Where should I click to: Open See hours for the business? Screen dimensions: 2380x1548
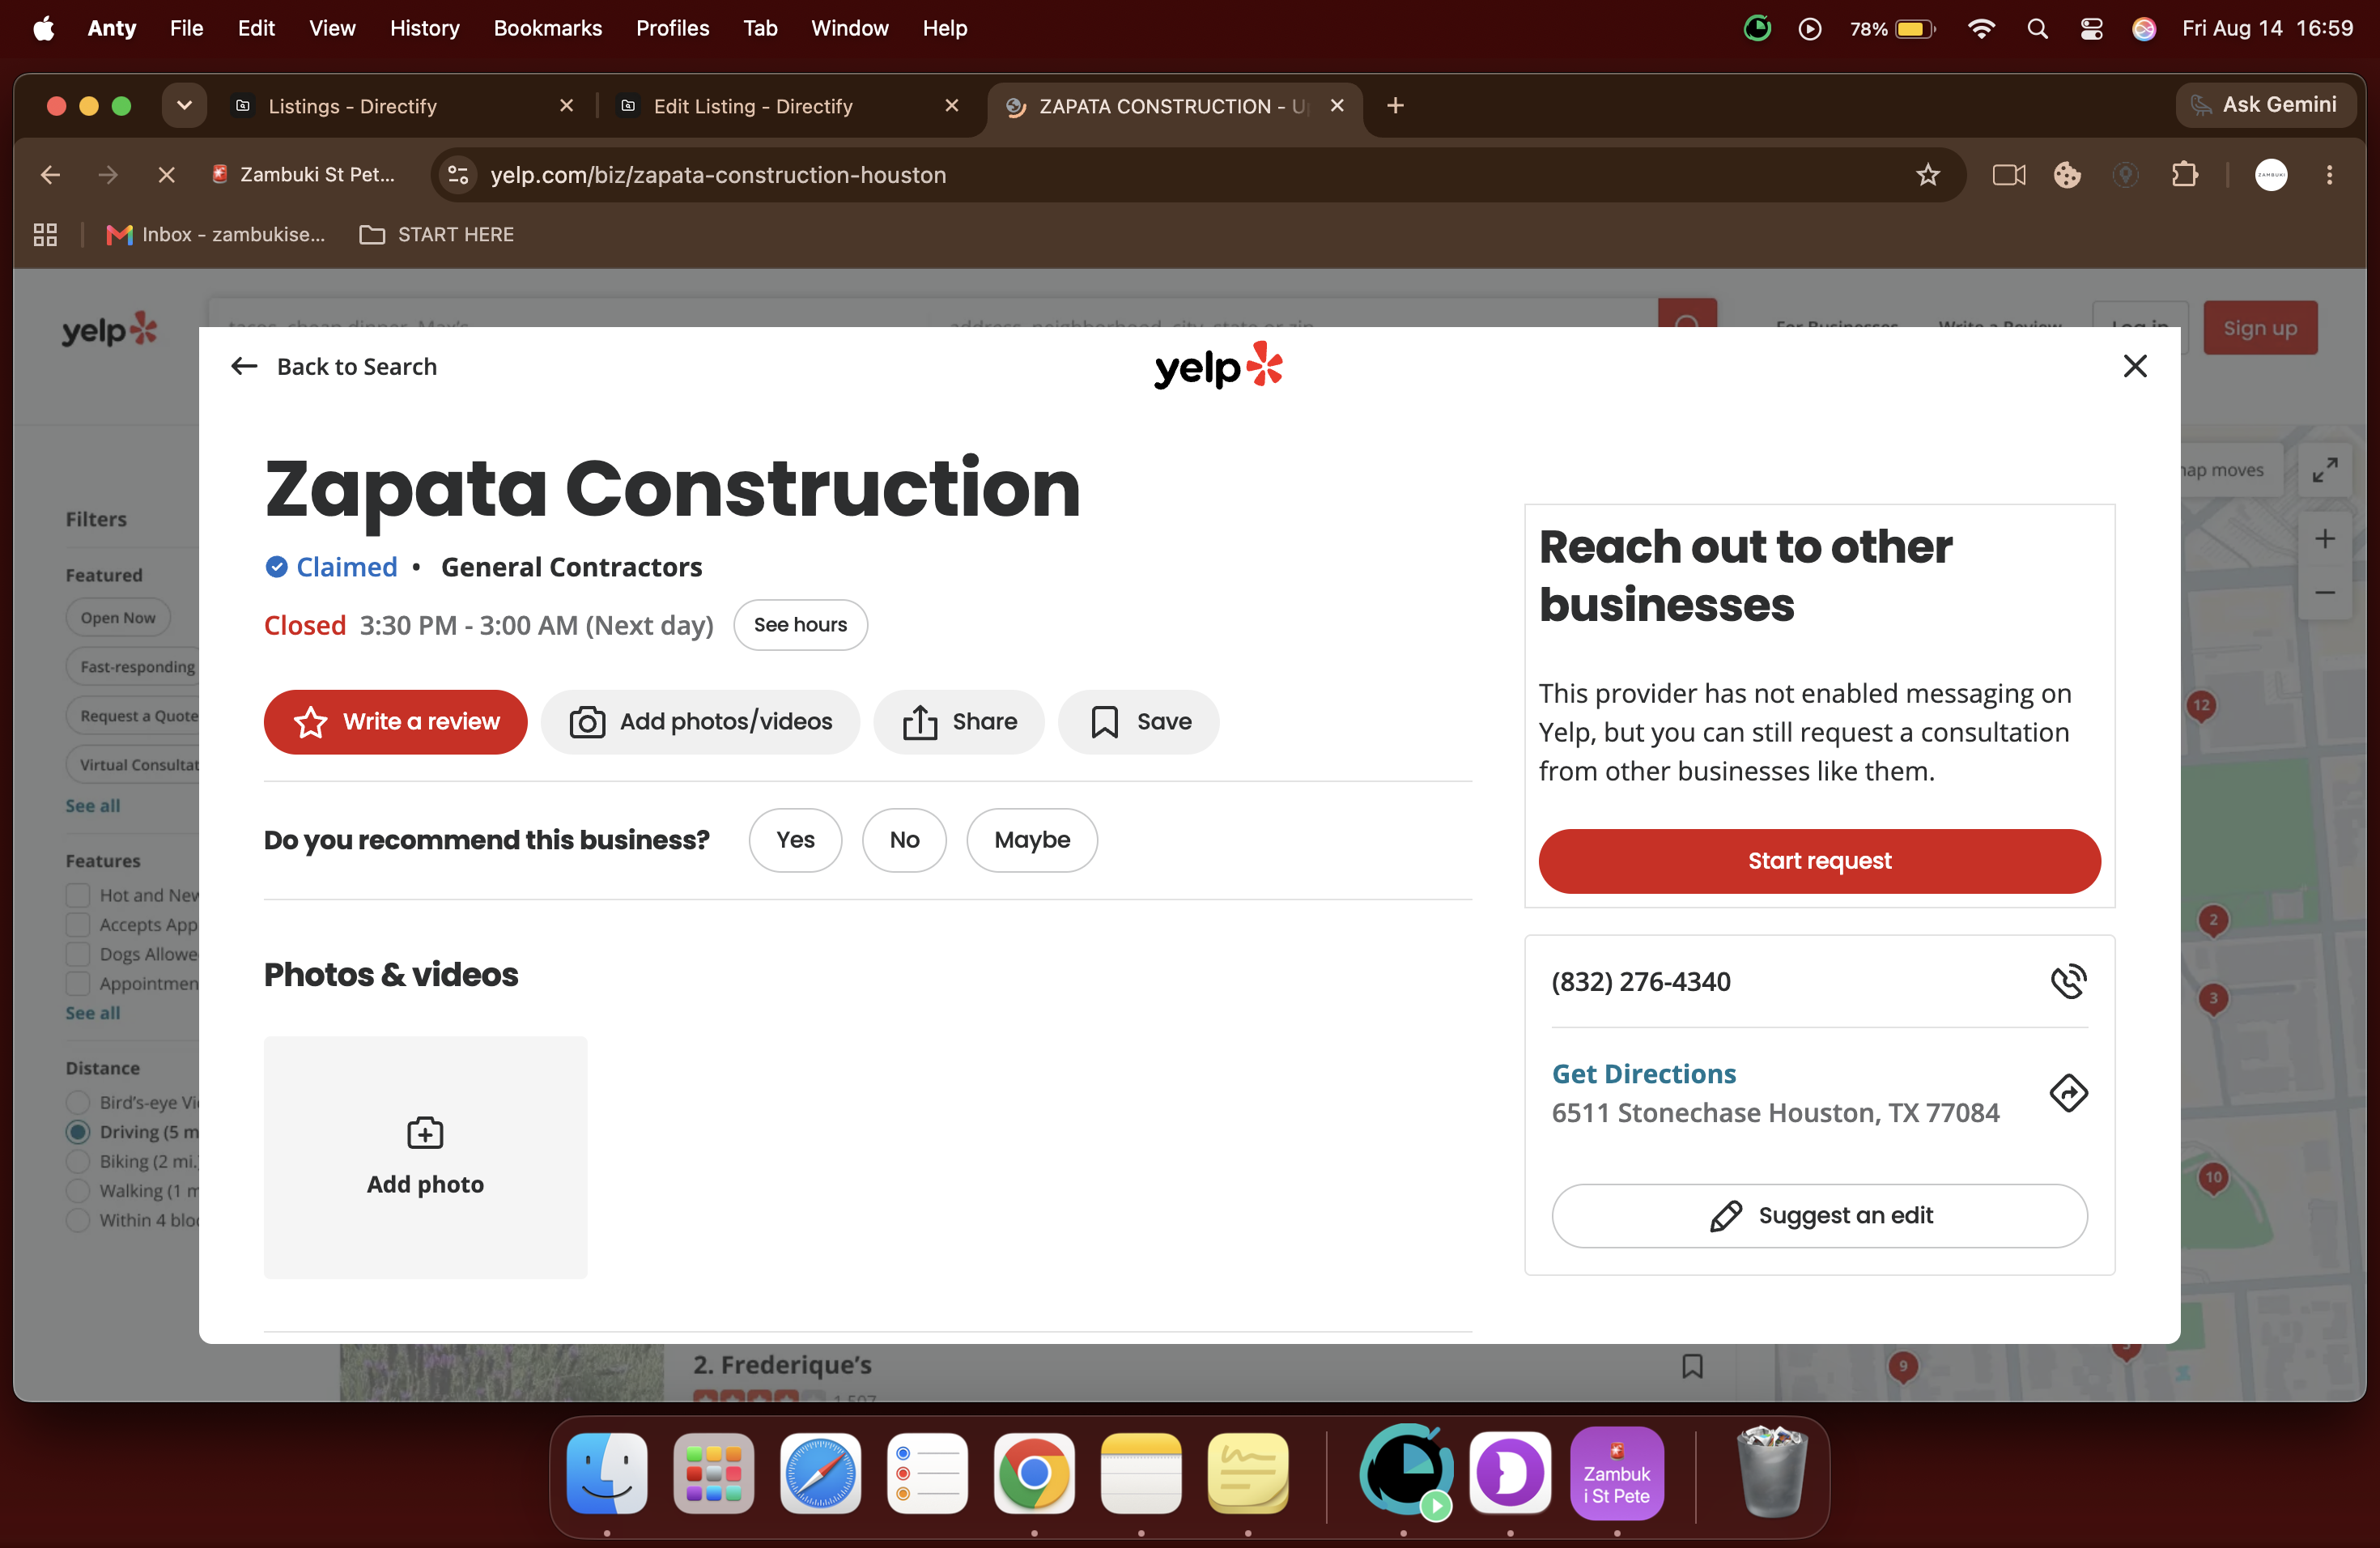tap(800, 625)
